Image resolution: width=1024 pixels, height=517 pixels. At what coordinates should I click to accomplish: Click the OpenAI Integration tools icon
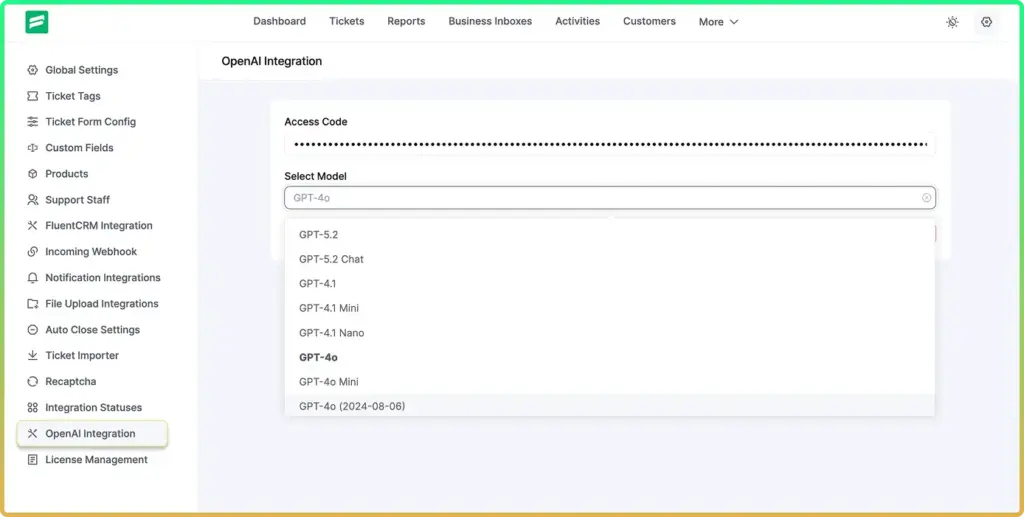click(x=32, y=433)
